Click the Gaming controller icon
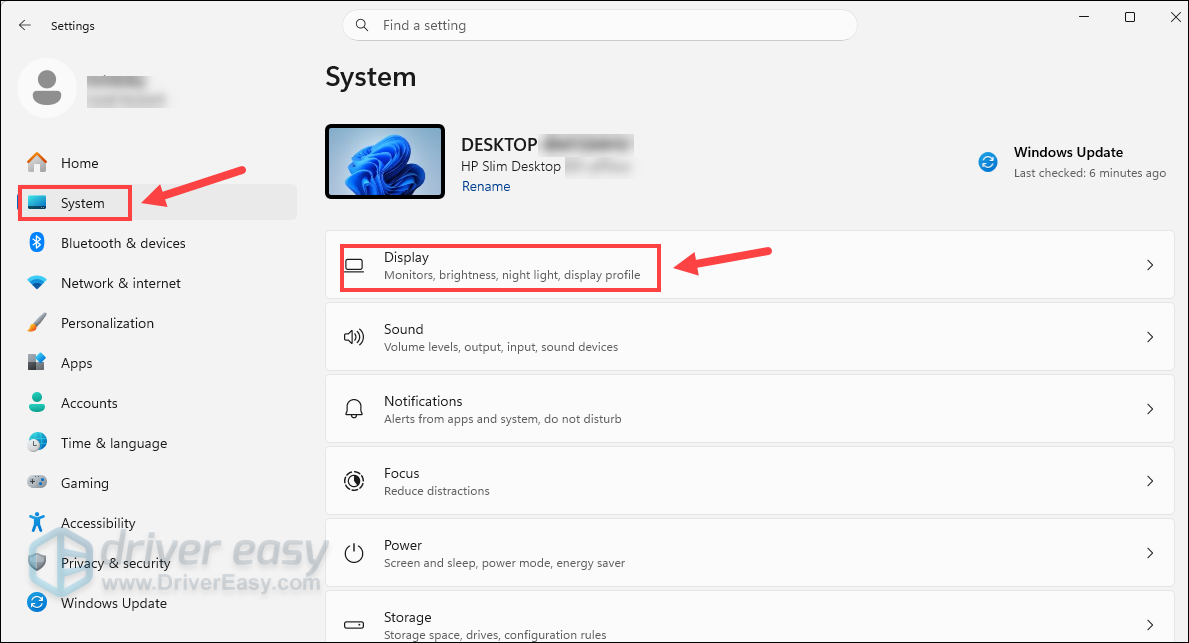 pos(36,482)
